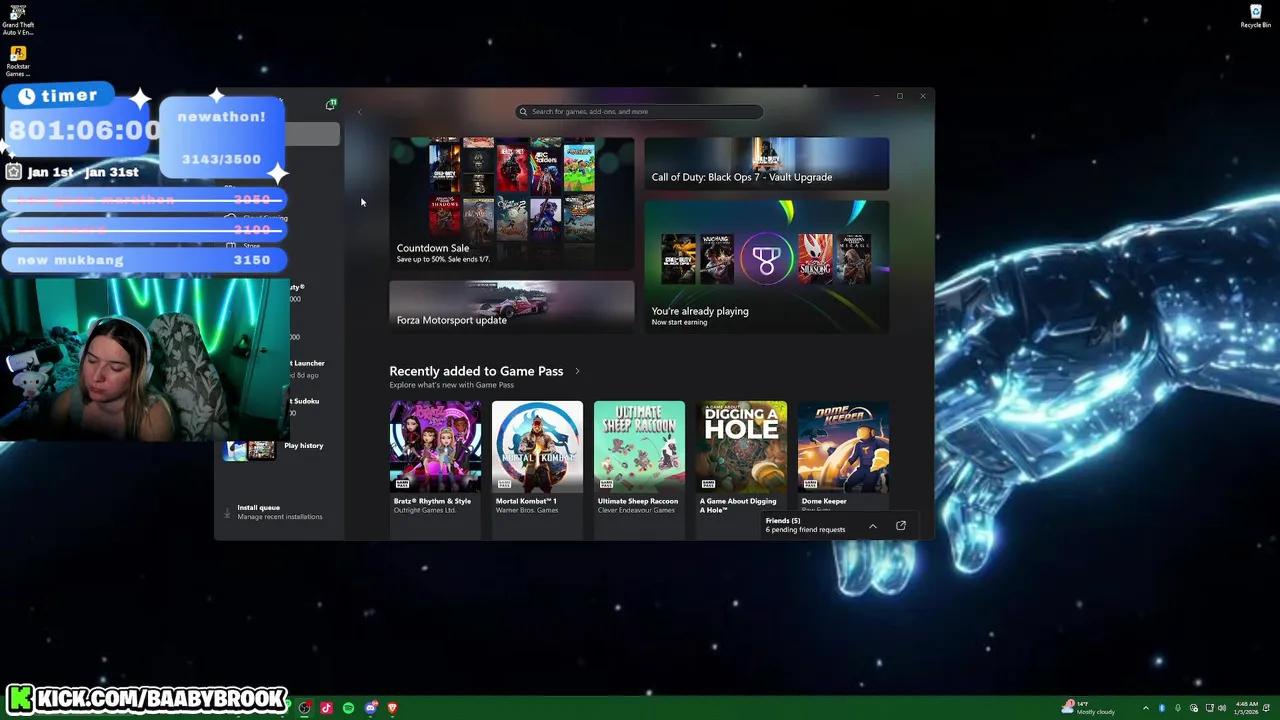Show hidden system tray icons
This screenshot has height=720, width=1280.
point(1146,708)
